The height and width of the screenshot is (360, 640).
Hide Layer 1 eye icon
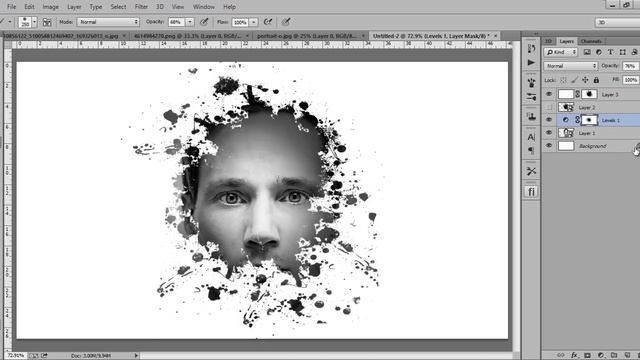click(549, 133)
